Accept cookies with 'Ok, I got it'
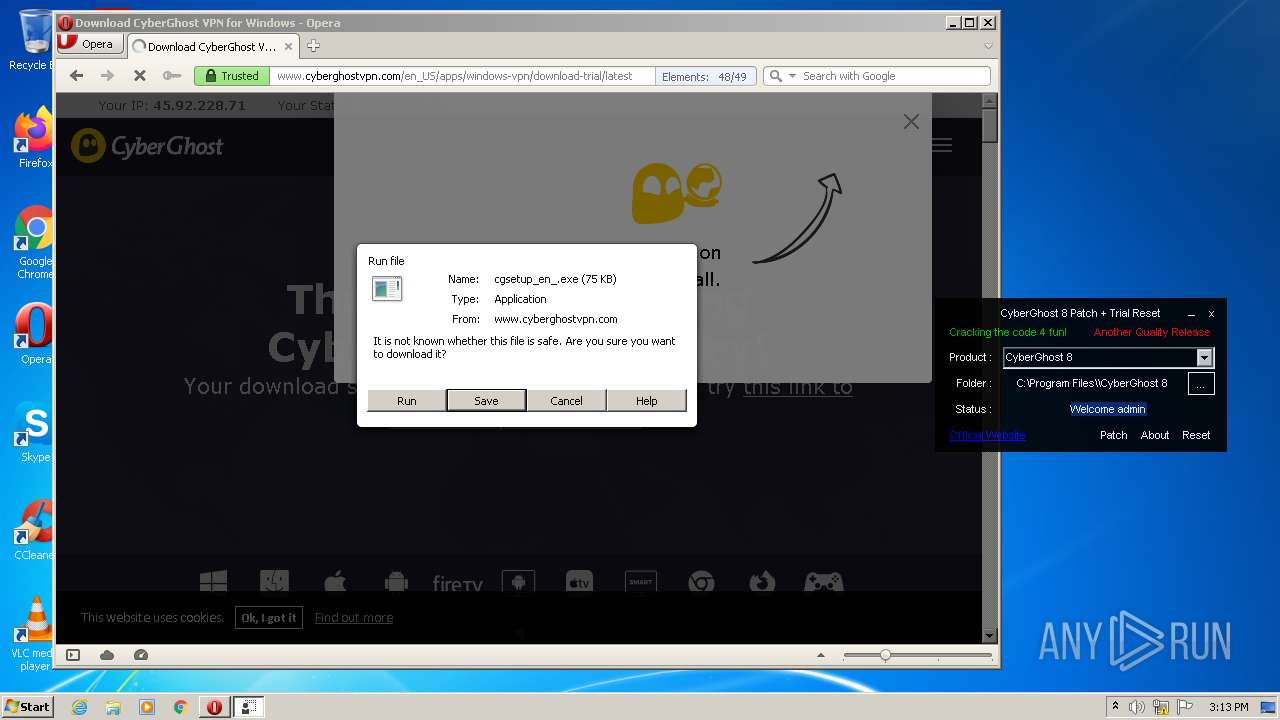This screenshot has height=720, width=1280. click(x=269, y=618)
